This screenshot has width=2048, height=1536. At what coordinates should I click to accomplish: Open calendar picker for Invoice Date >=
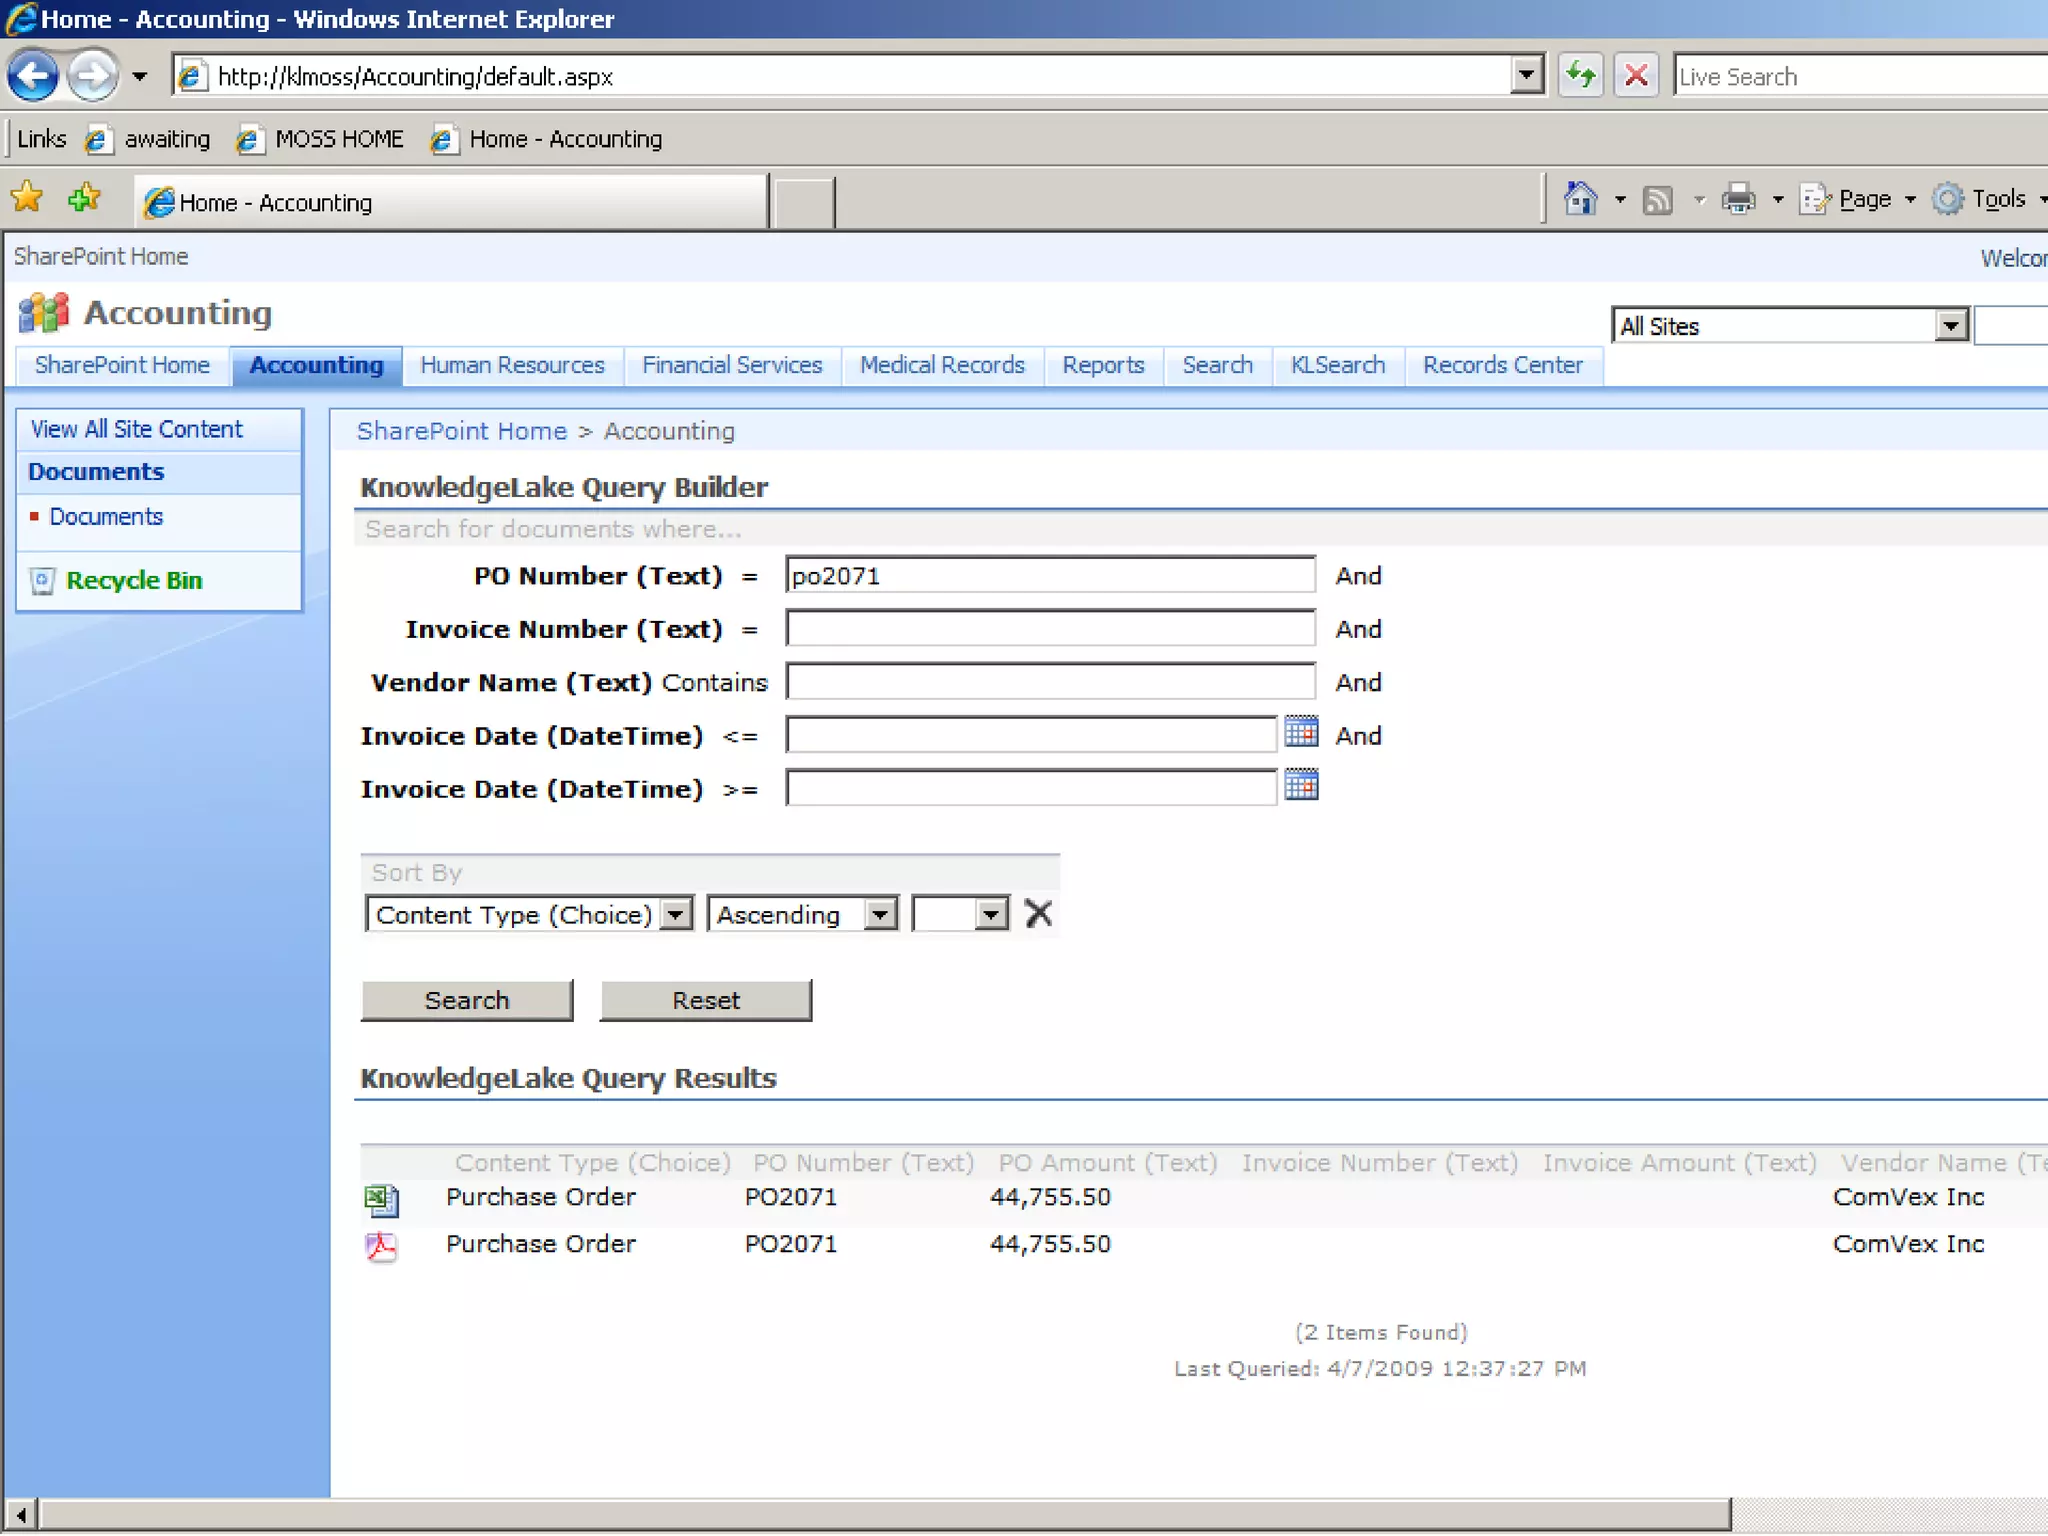[1301, 786]
